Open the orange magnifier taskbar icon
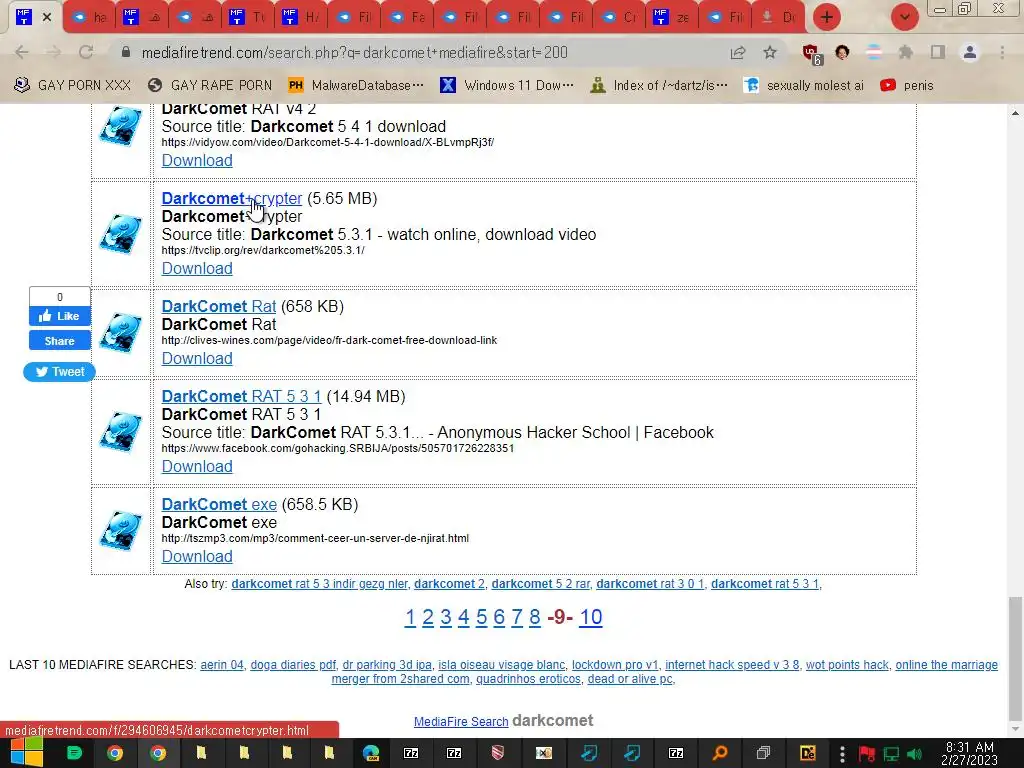1024x768 pixels. point(720,753)
